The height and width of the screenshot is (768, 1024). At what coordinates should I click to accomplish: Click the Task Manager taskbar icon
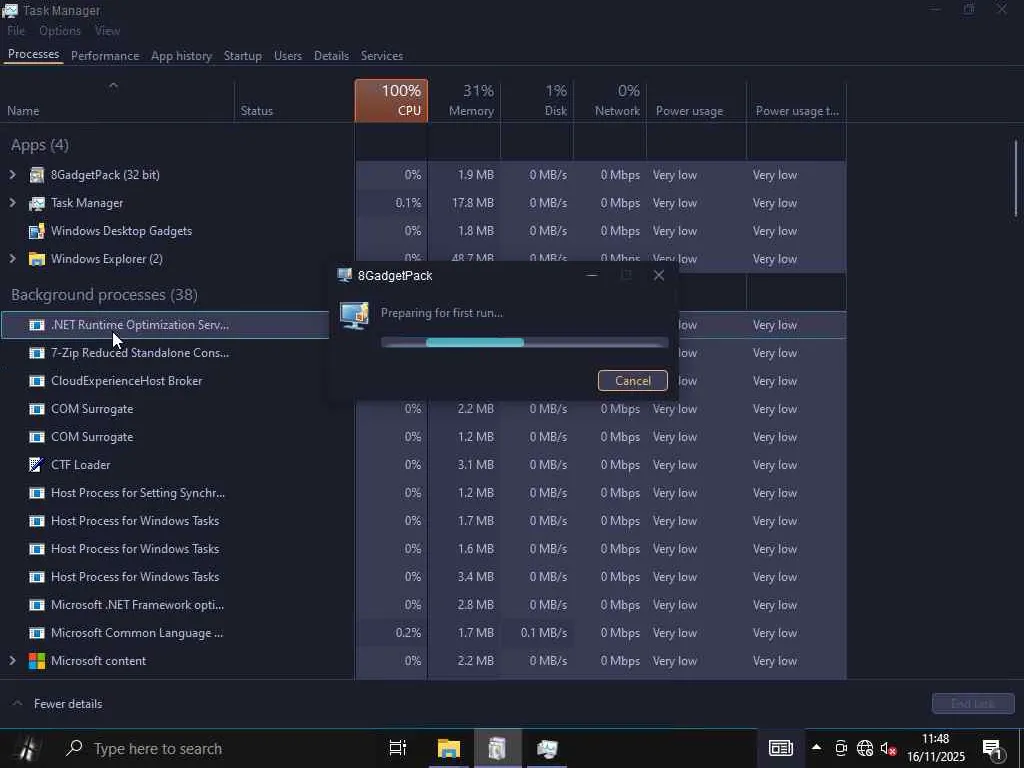[547, 748]
